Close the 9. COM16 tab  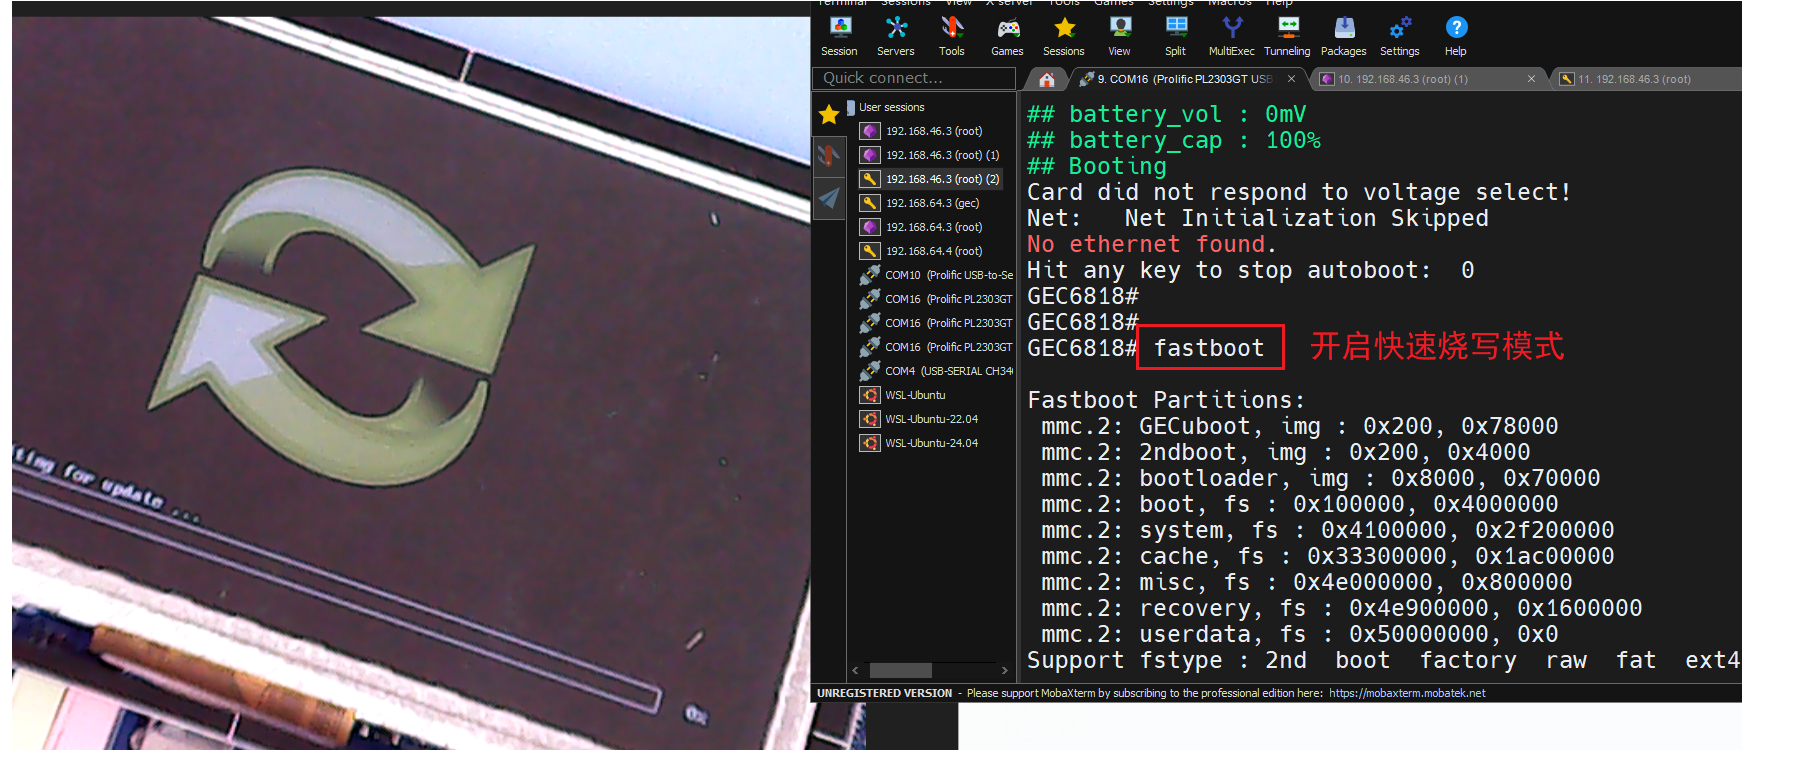1291,79
